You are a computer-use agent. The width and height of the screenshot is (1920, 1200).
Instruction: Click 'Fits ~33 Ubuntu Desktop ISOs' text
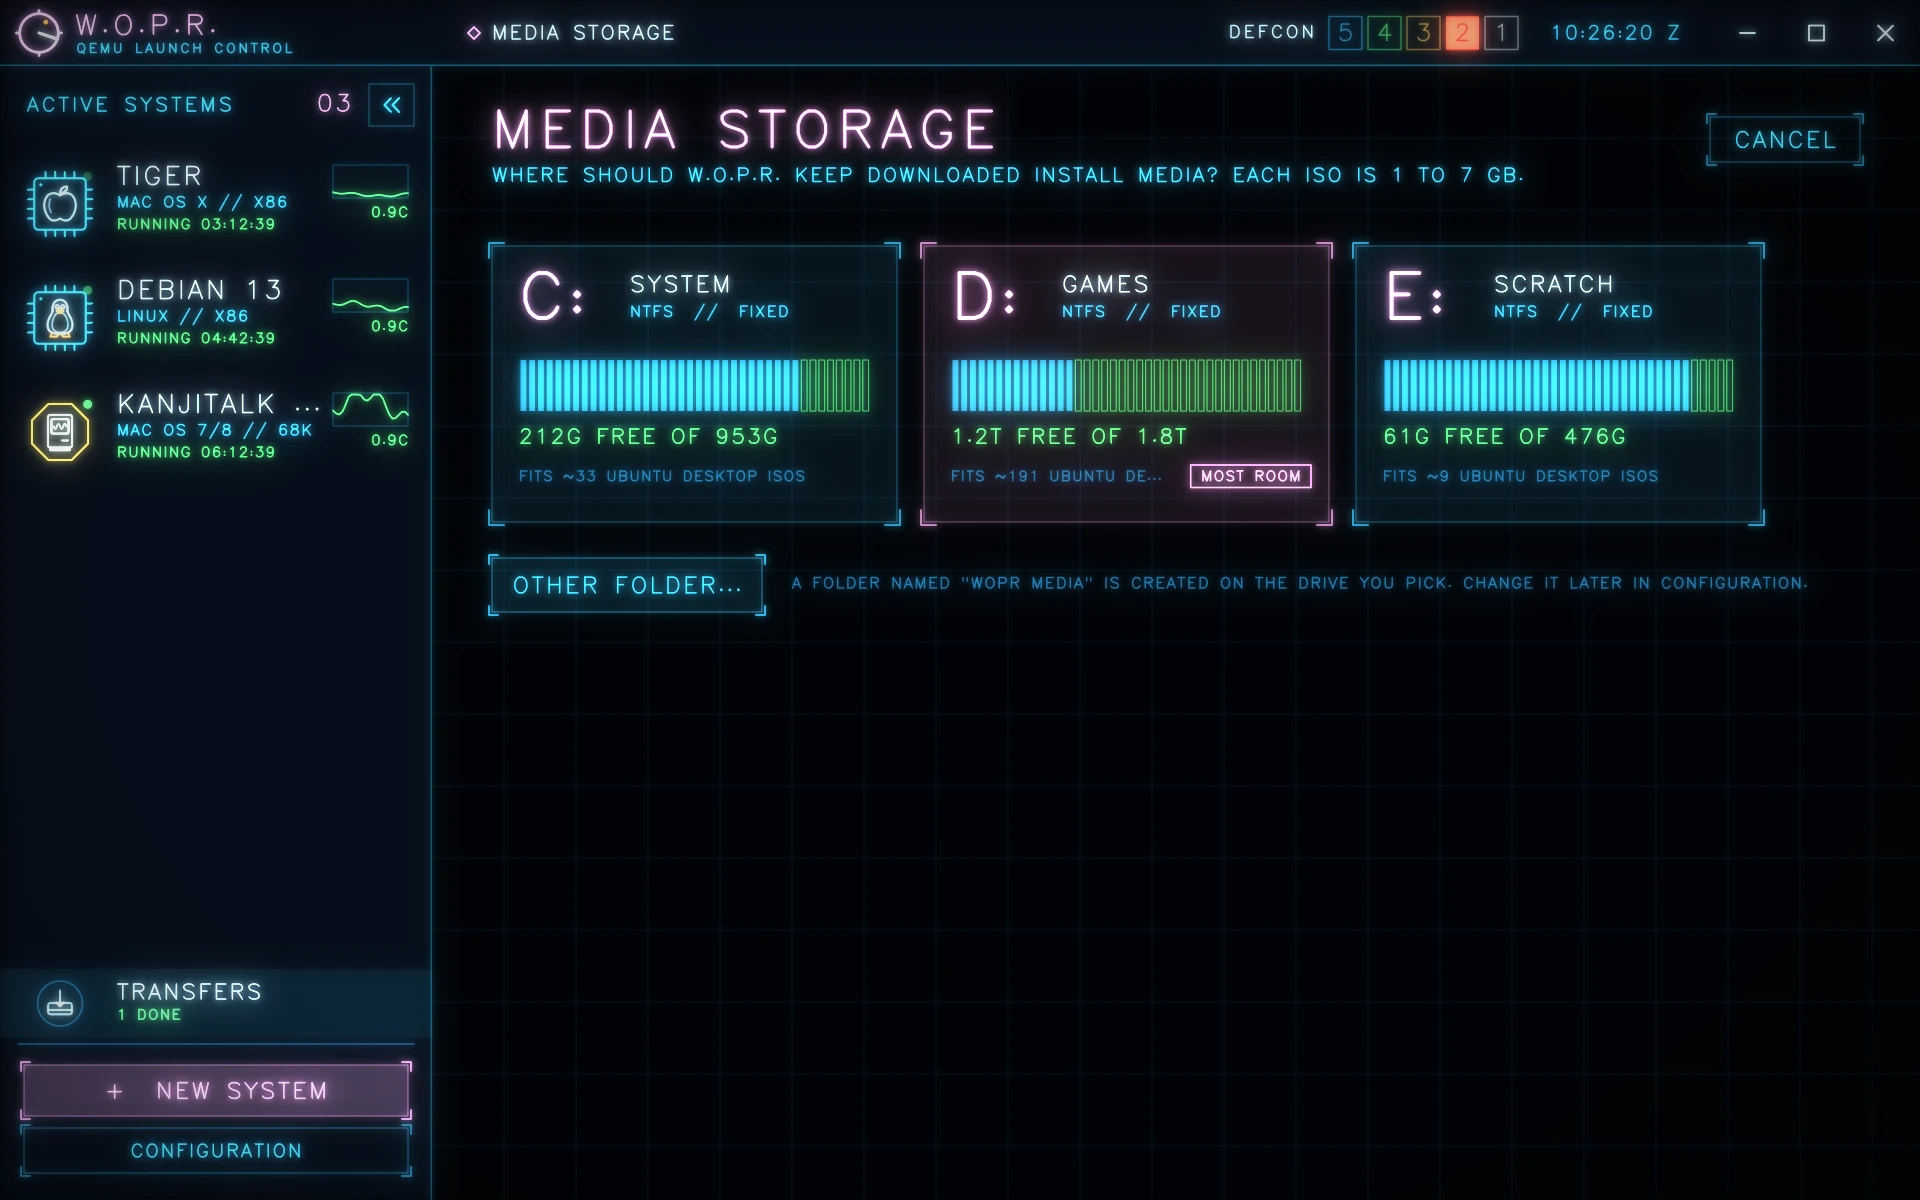point(662,476)
